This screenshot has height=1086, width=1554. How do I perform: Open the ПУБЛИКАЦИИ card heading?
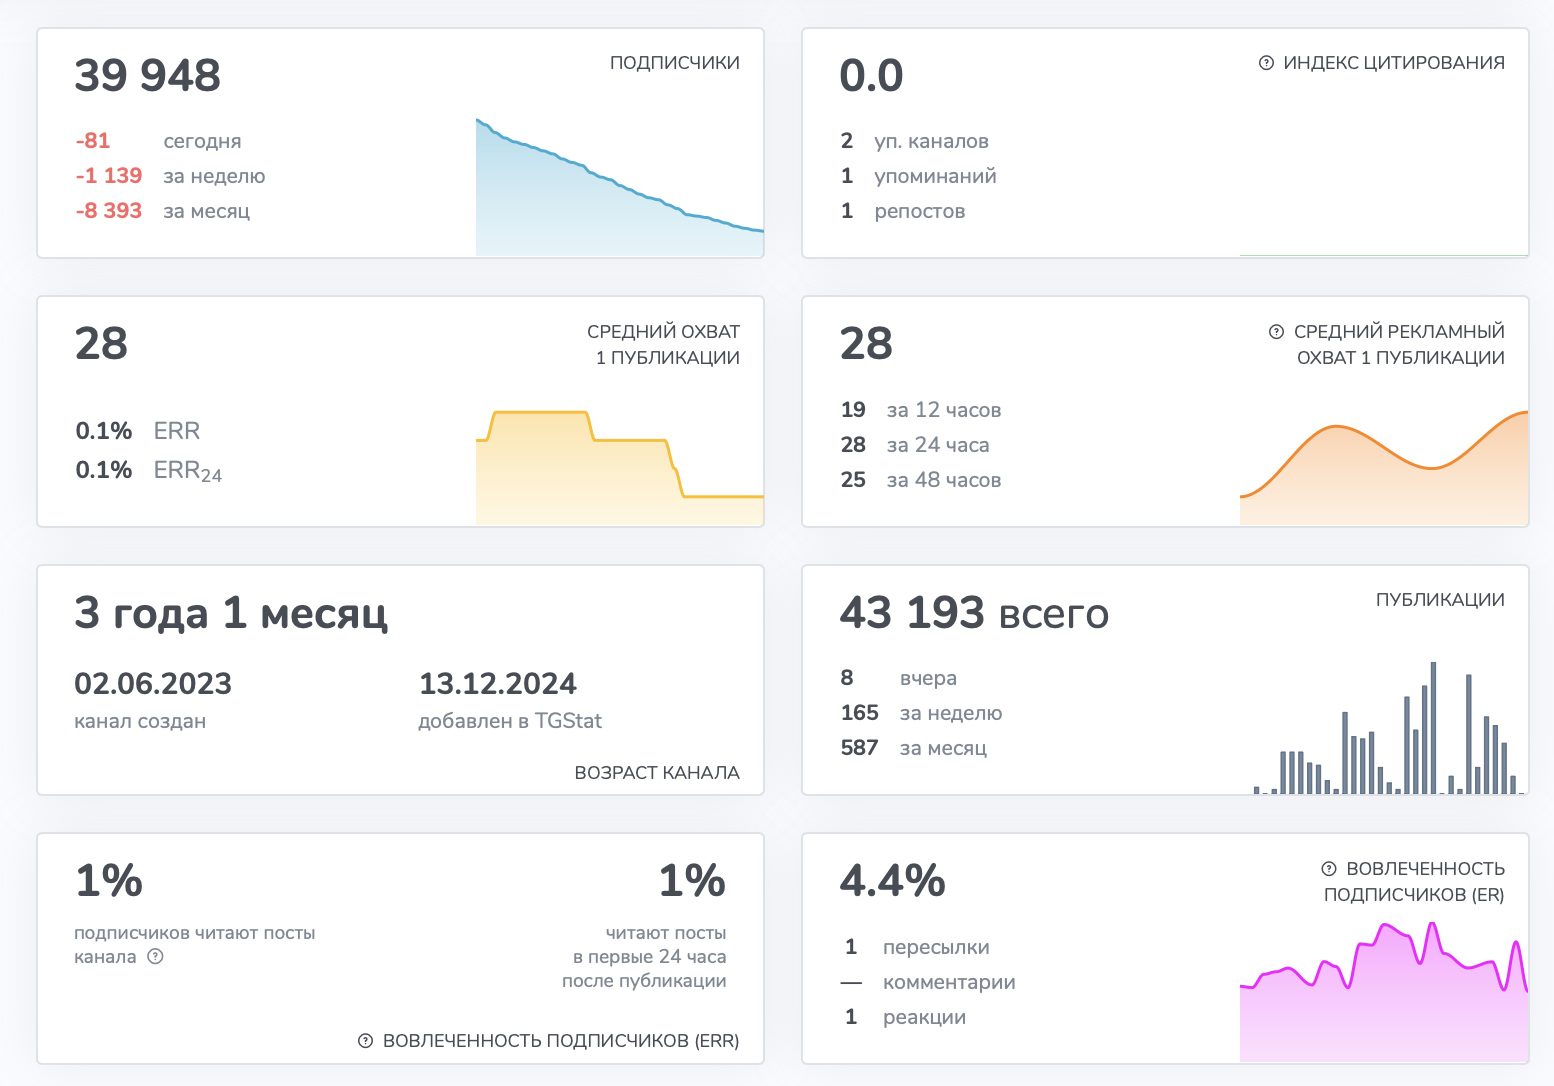tap(1440, 600)
